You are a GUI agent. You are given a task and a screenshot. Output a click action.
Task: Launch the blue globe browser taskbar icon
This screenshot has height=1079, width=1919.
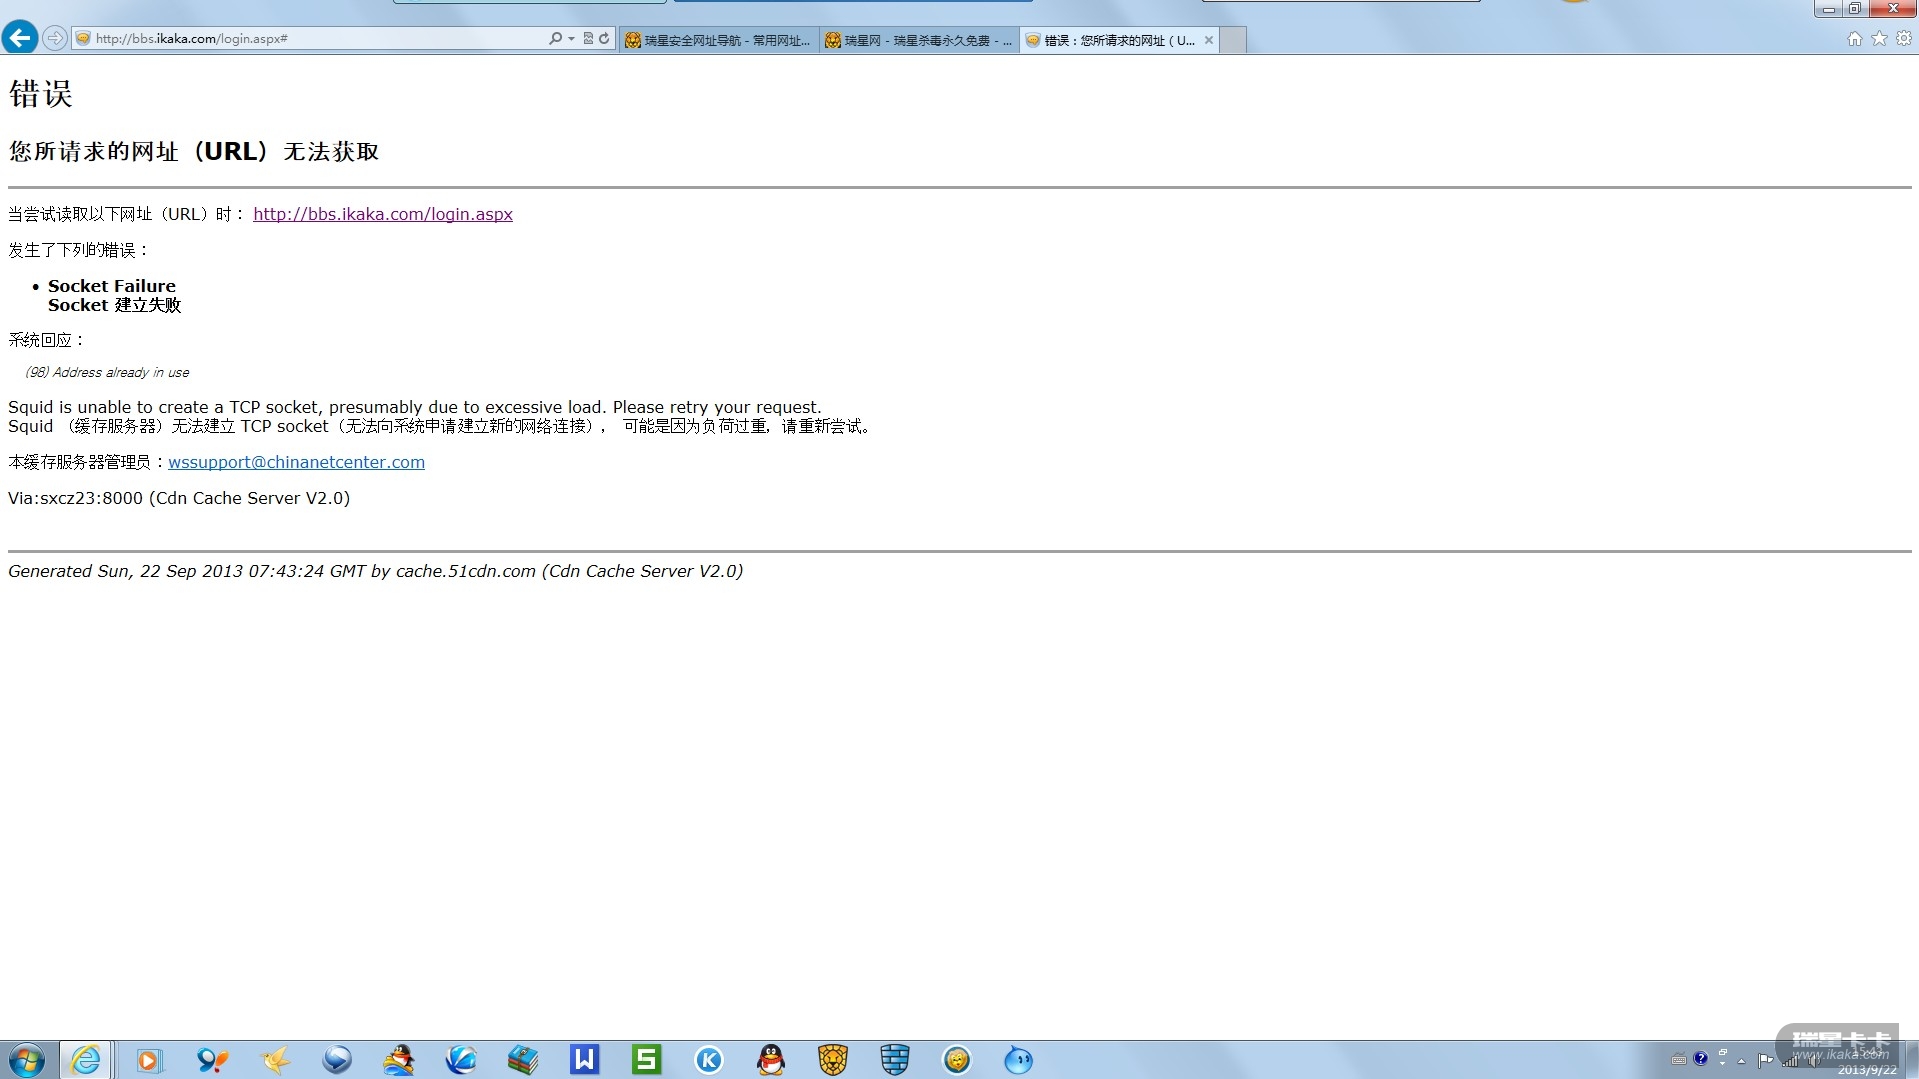point(461,1060)
